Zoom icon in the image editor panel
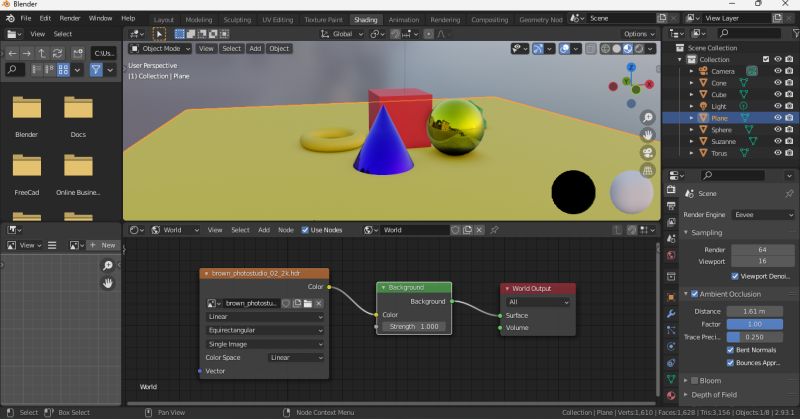Viewport: 800px width, 419px height. click(108, 265)
